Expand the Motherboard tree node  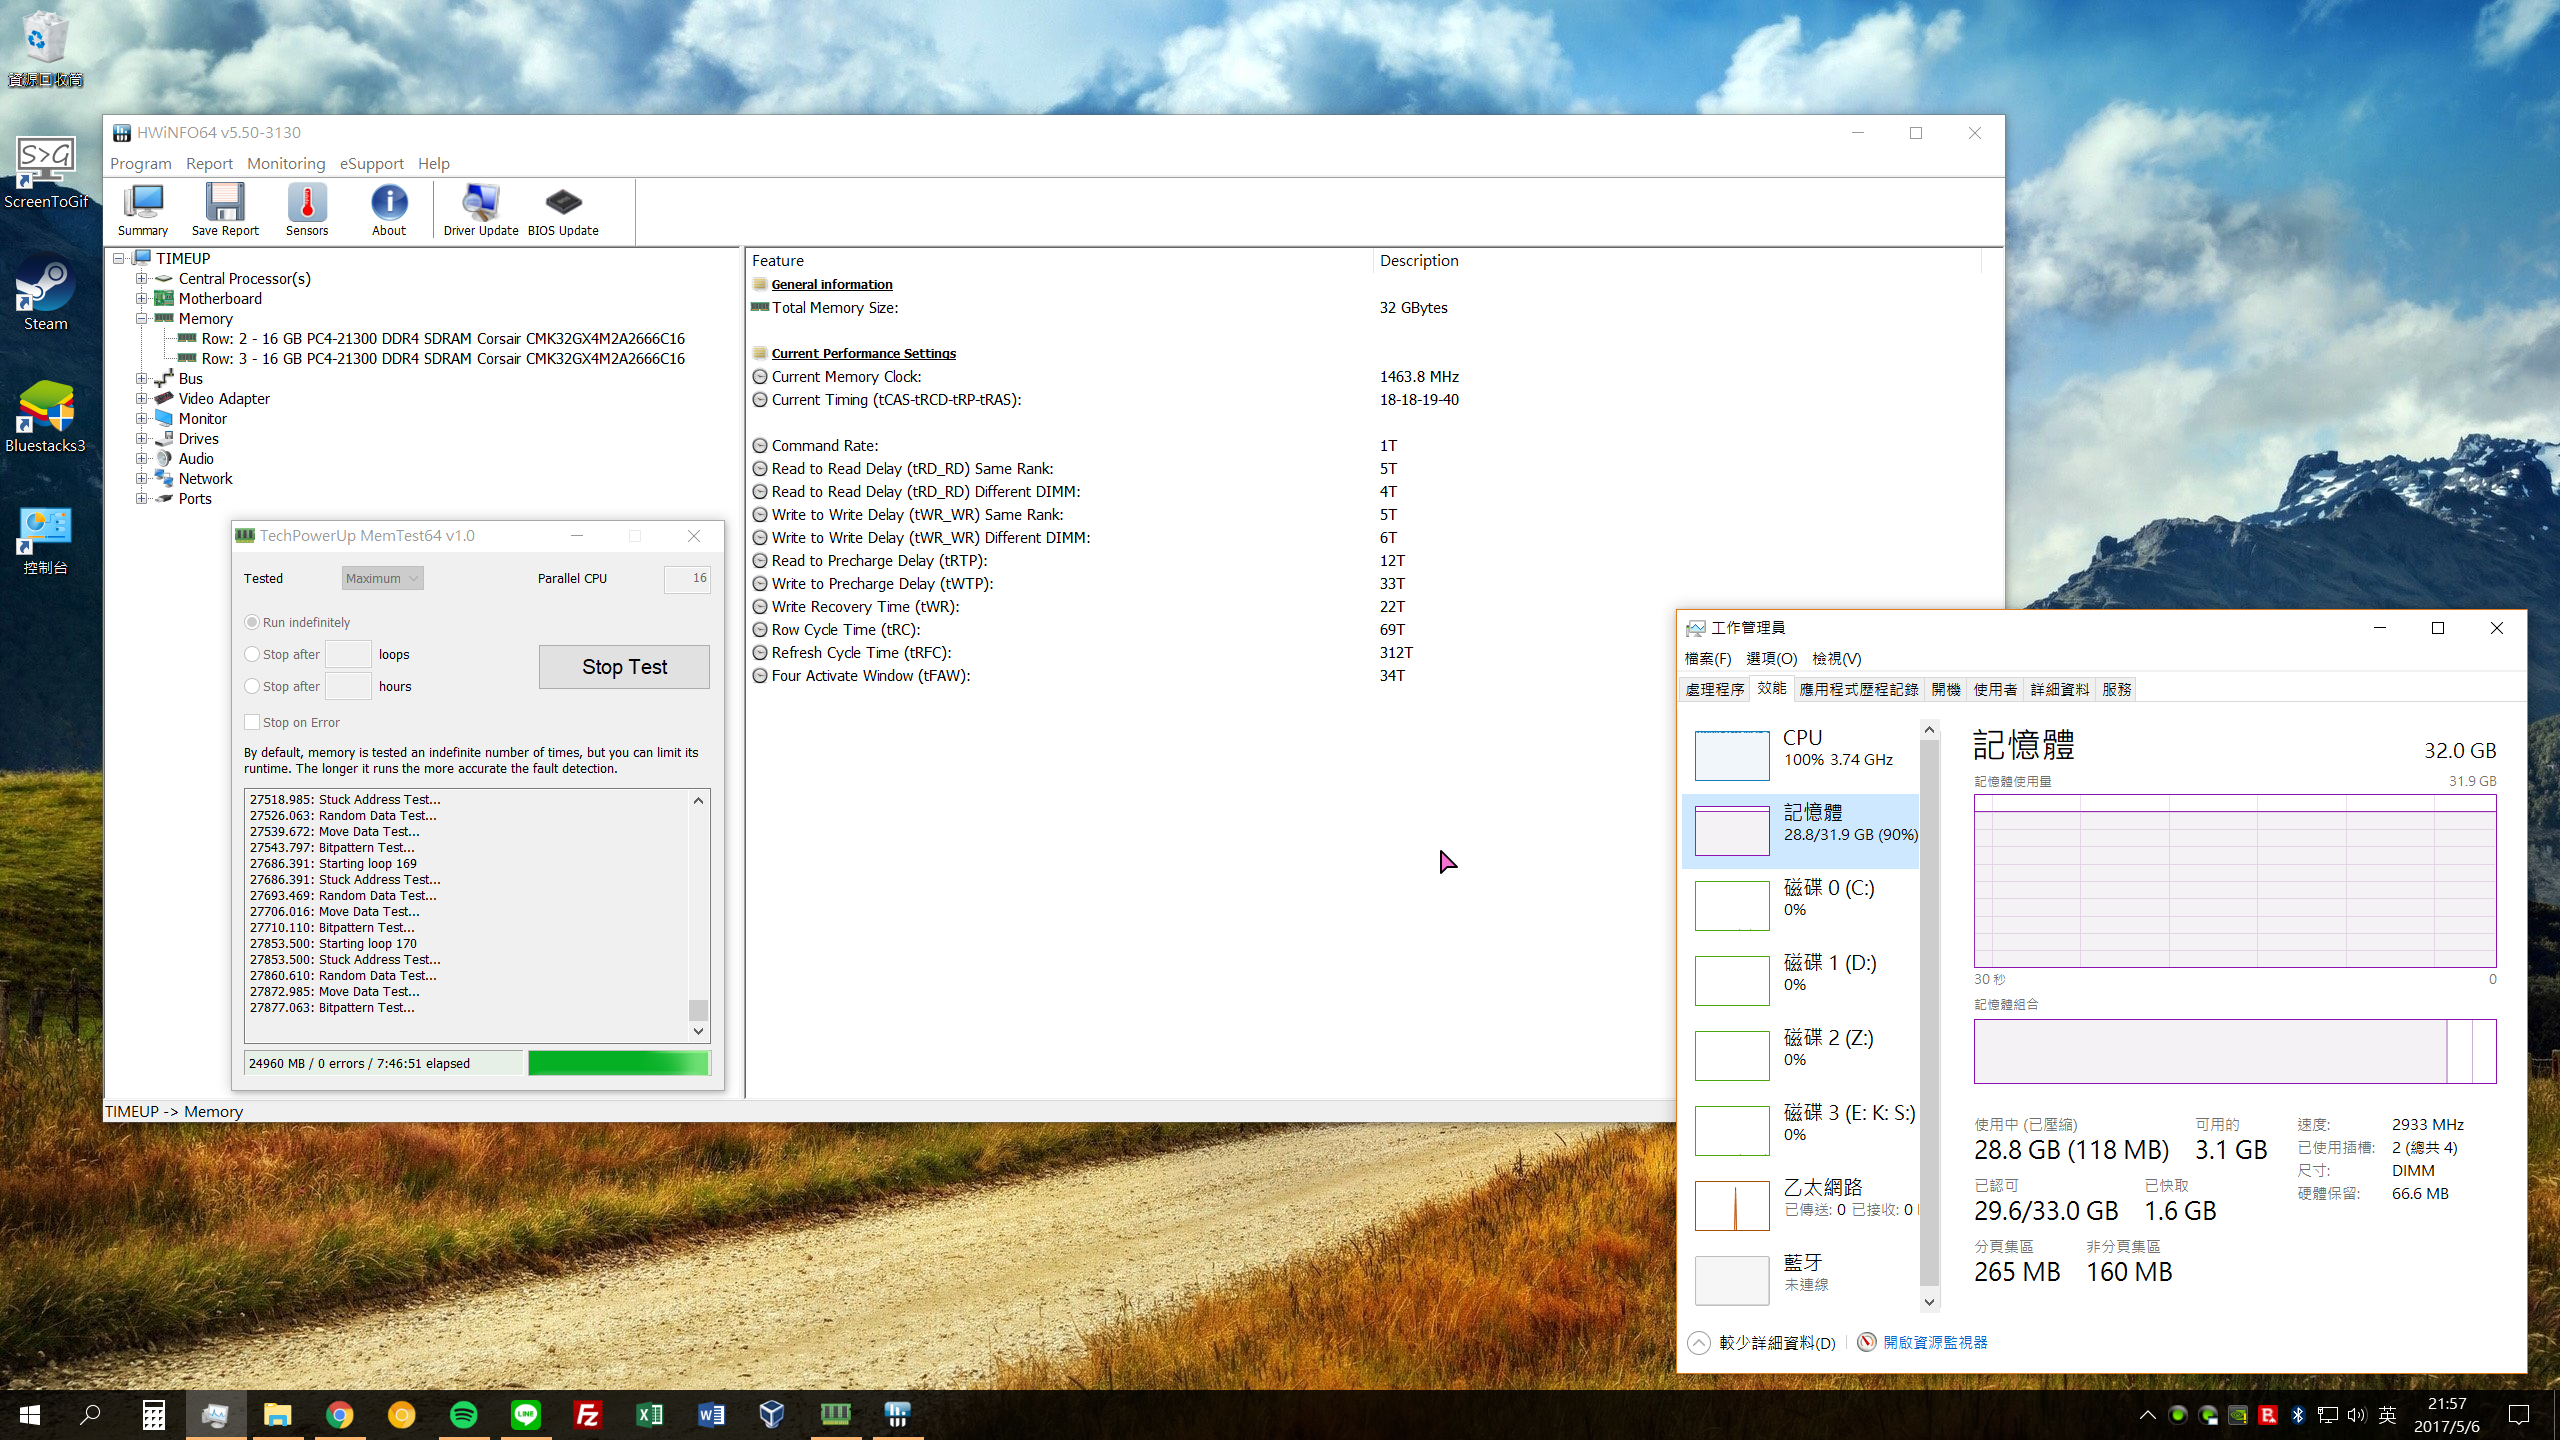[142, 298]
